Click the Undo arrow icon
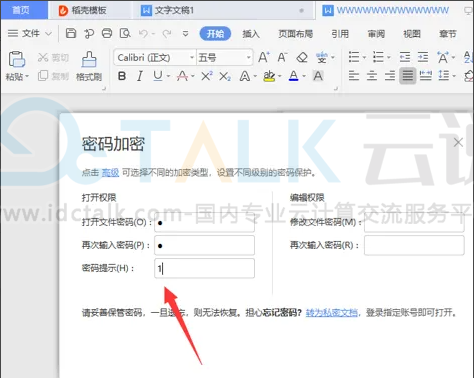474x378 pixels. [143, 33]
